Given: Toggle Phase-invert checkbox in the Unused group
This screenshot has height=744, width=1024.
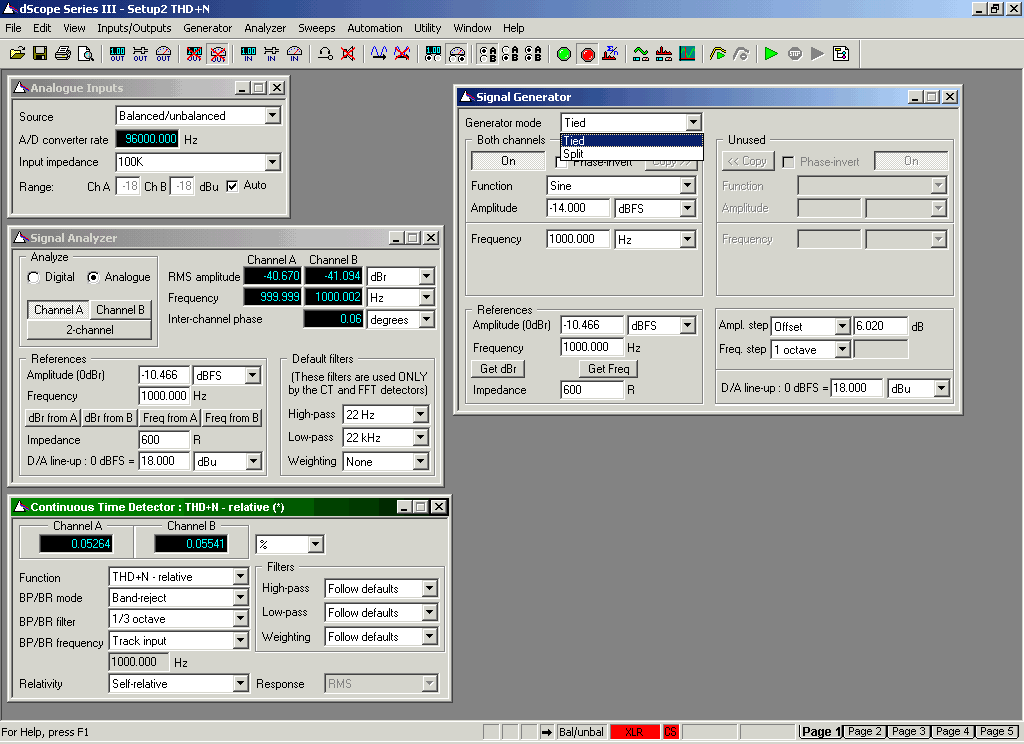Looking at the screenshot, I should click(788, 162).
